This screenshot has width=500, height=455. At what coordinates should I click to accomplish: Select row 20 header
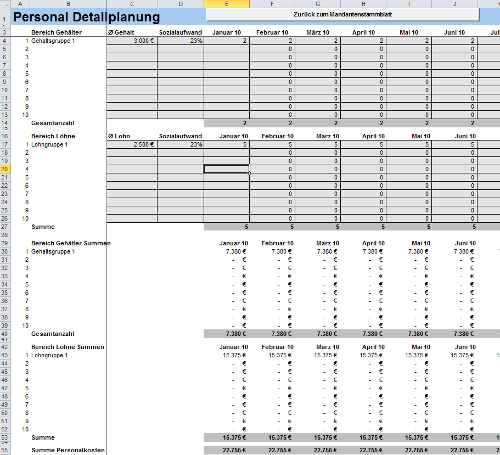5,169
